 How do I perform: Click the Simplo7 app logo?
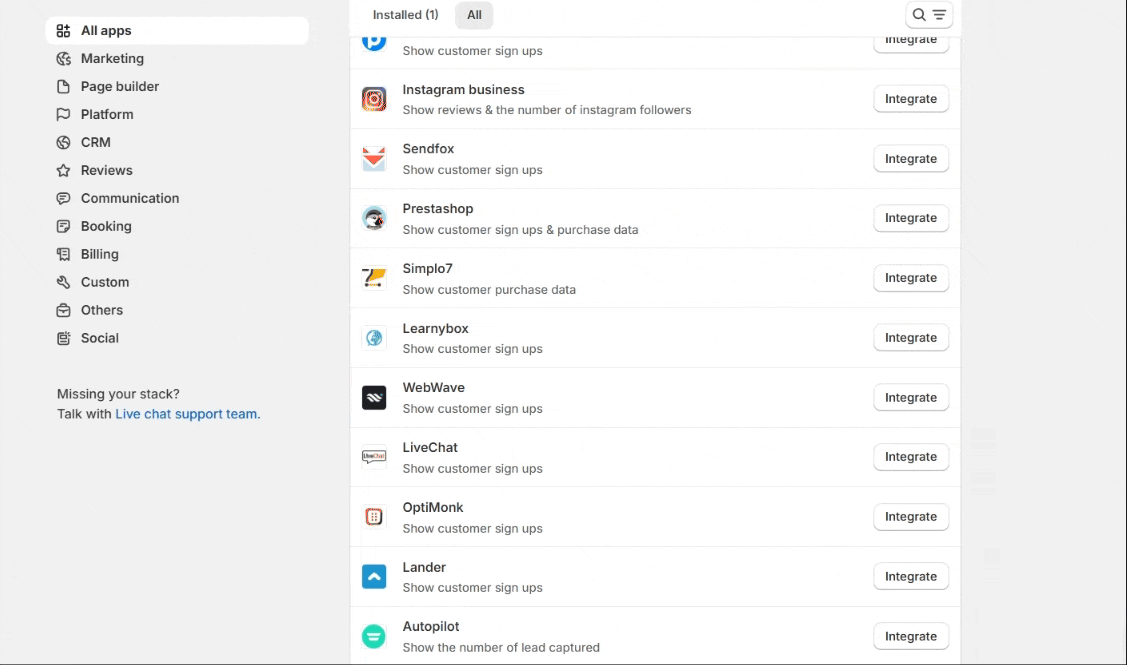374,278
